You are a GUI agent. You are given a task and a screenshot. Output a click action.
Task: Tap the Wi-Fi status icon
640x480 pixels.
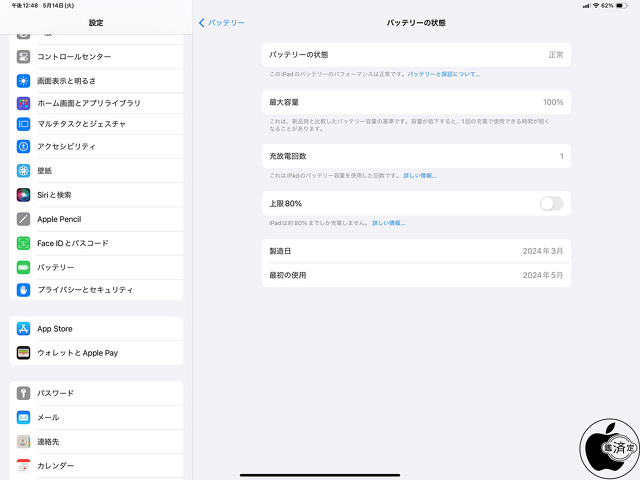pyautogui.click(x=596, y=6)
